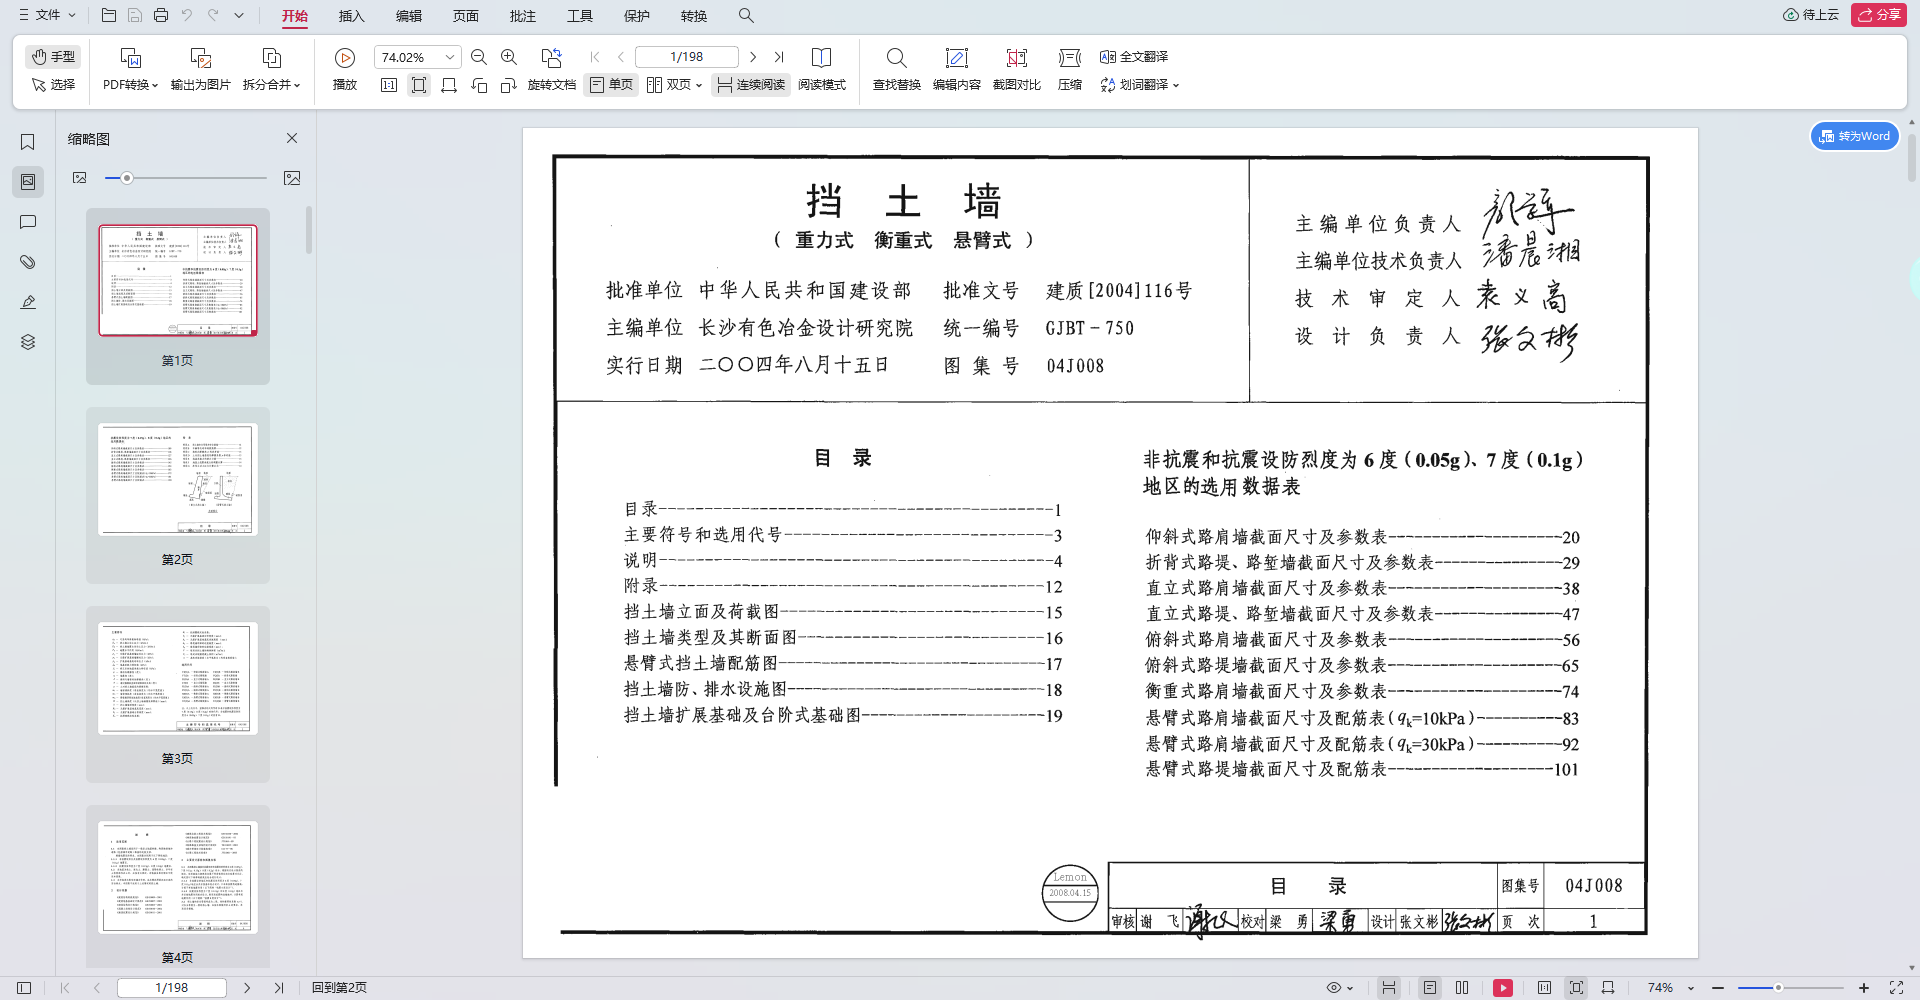Open the attachments paperclip panel
Screen dimensions: 1920x1000
28,262
